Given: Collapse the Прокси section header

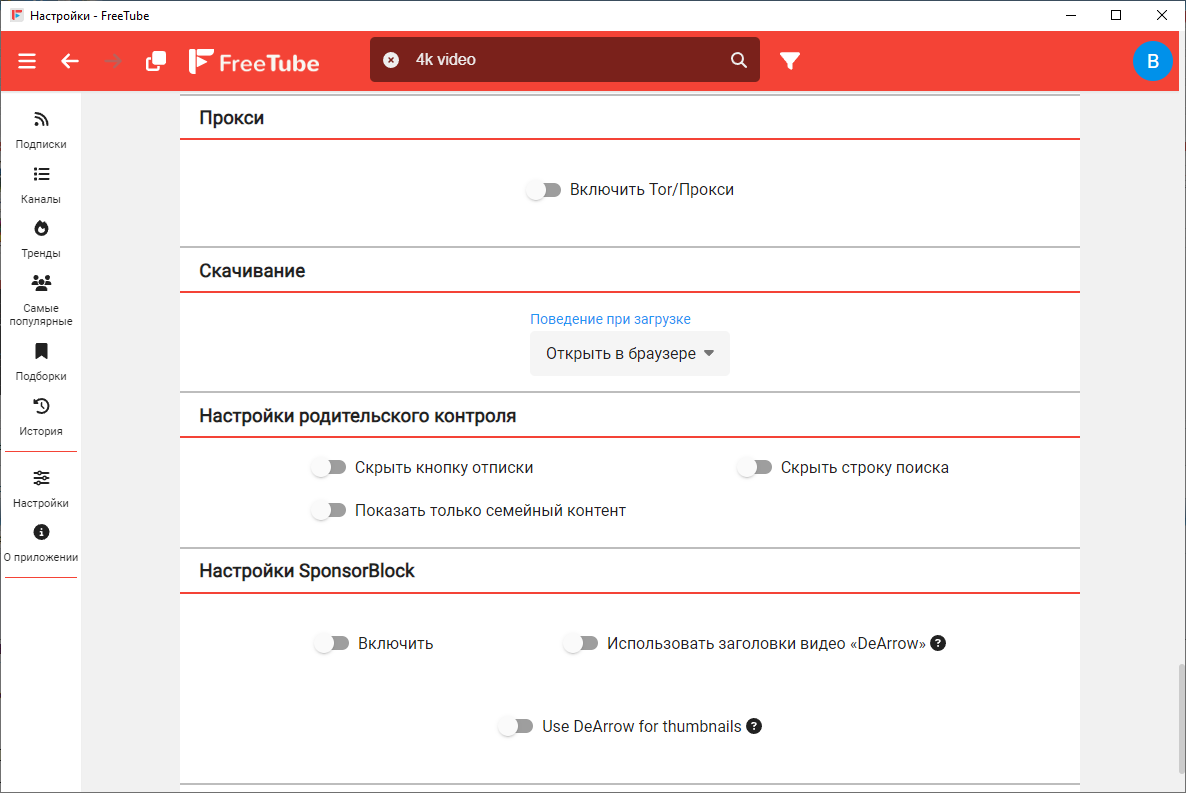Looking at the screenshot, I should coord(231,118).
